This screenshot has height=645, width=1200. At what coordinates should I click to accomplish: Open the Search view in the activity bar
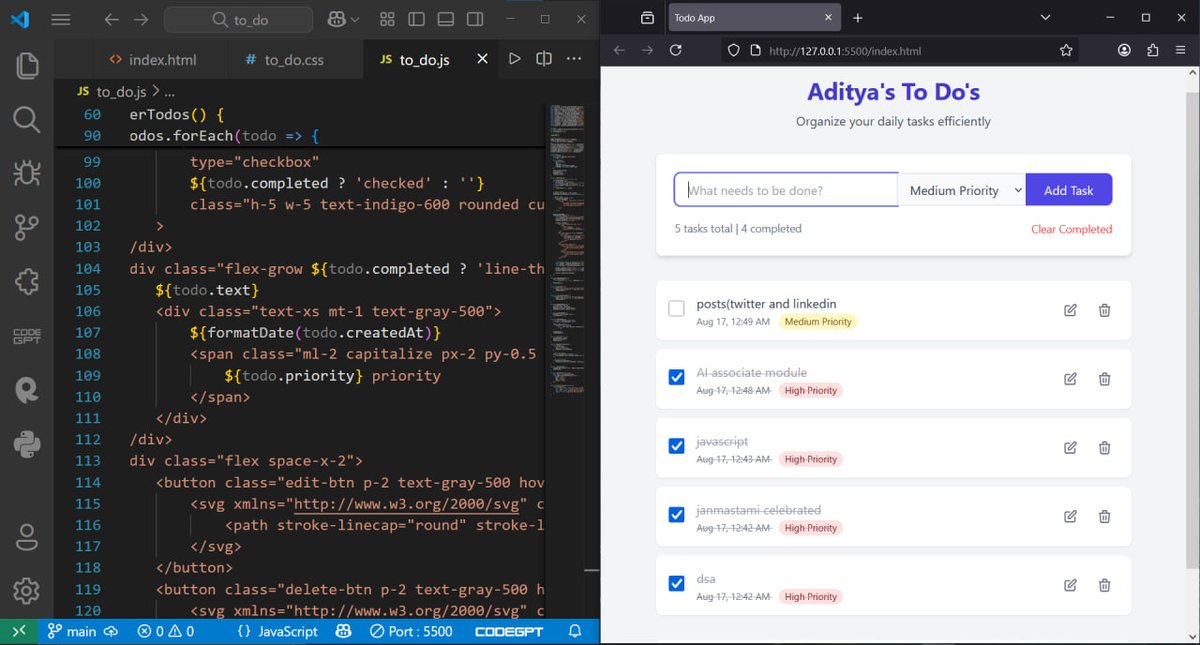(x=27, y=120)
